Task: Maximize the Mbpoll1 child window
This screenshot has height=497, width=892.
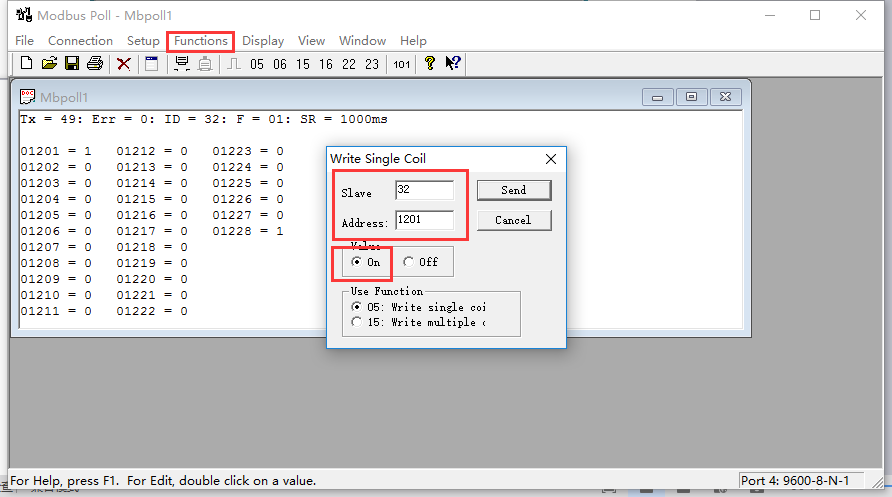Action: tap(691, 97)
